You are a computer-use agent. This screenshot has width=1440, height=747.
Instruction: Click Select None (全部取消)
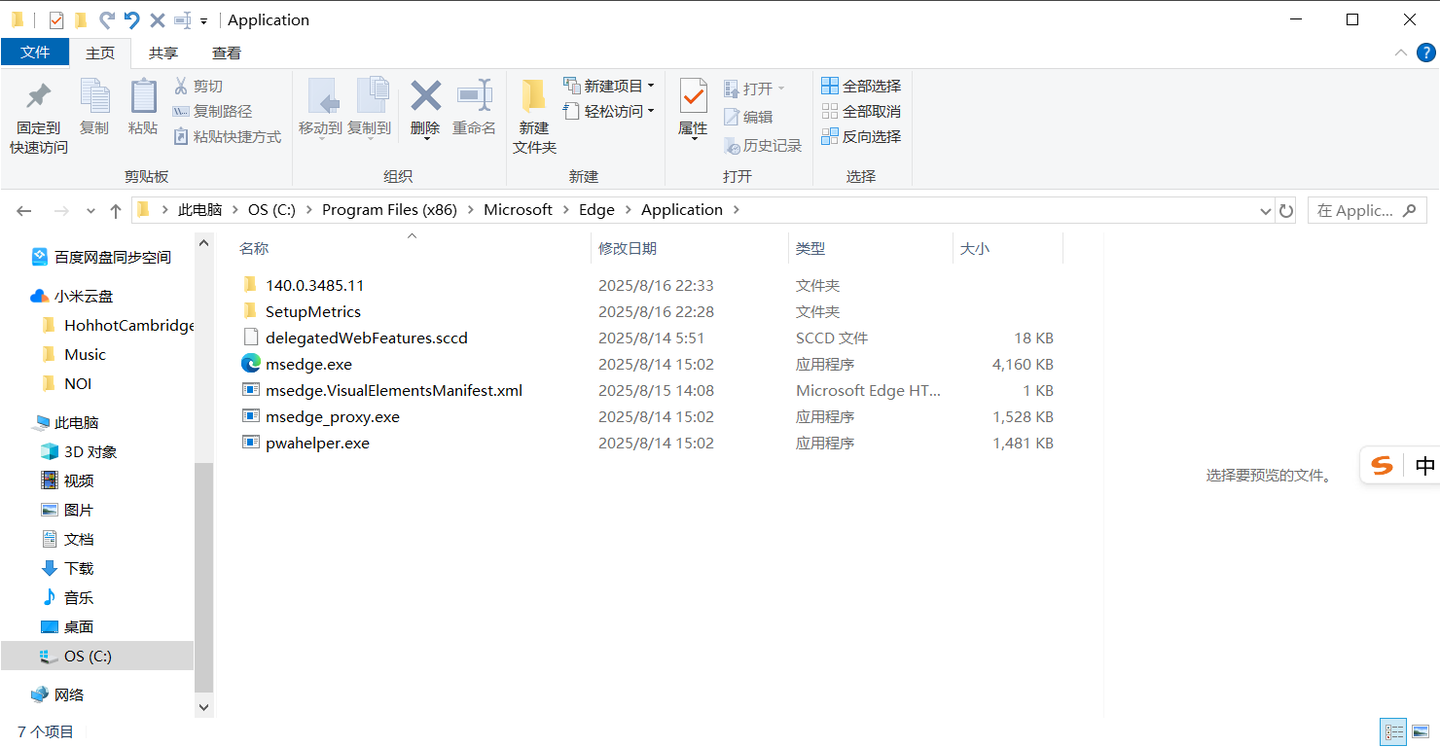click(861, 111)
